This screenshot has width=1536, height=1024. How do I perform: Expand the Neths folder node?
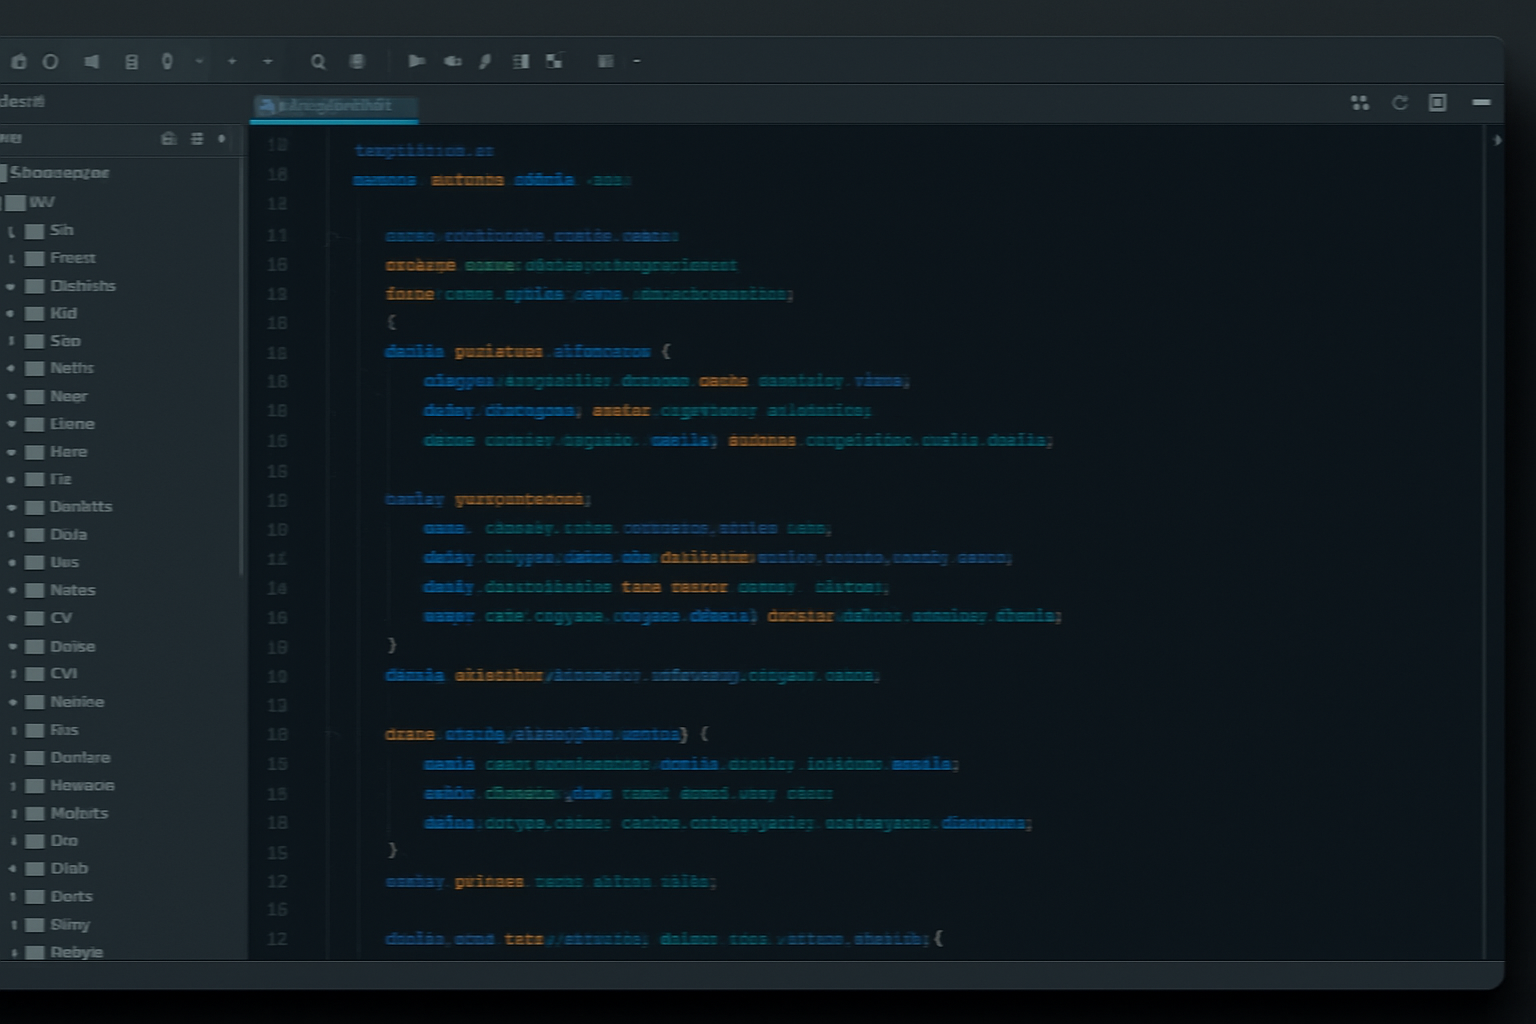point(11,369)
